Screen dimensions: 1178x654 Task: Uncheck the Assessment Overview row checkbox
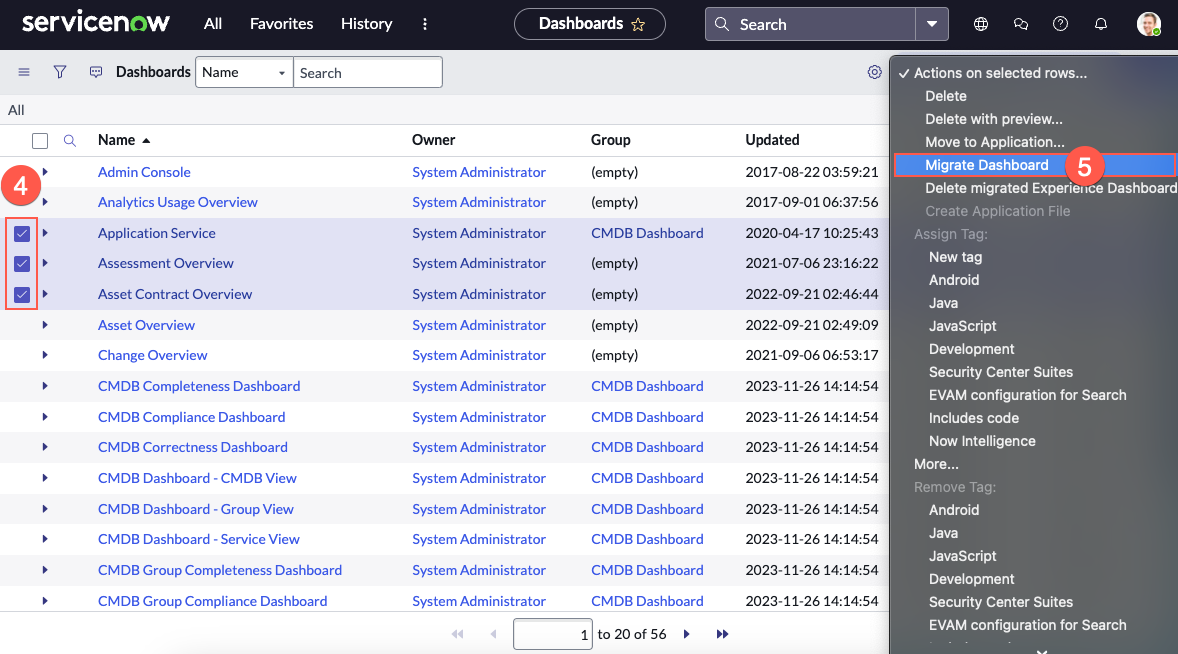coord(22,264)
